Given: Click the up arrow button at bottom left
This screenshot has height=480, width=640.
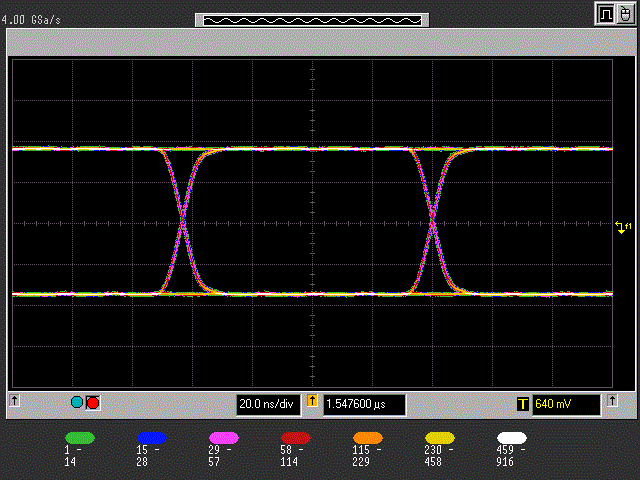Looking at the screenshot, I should point(14,400).
